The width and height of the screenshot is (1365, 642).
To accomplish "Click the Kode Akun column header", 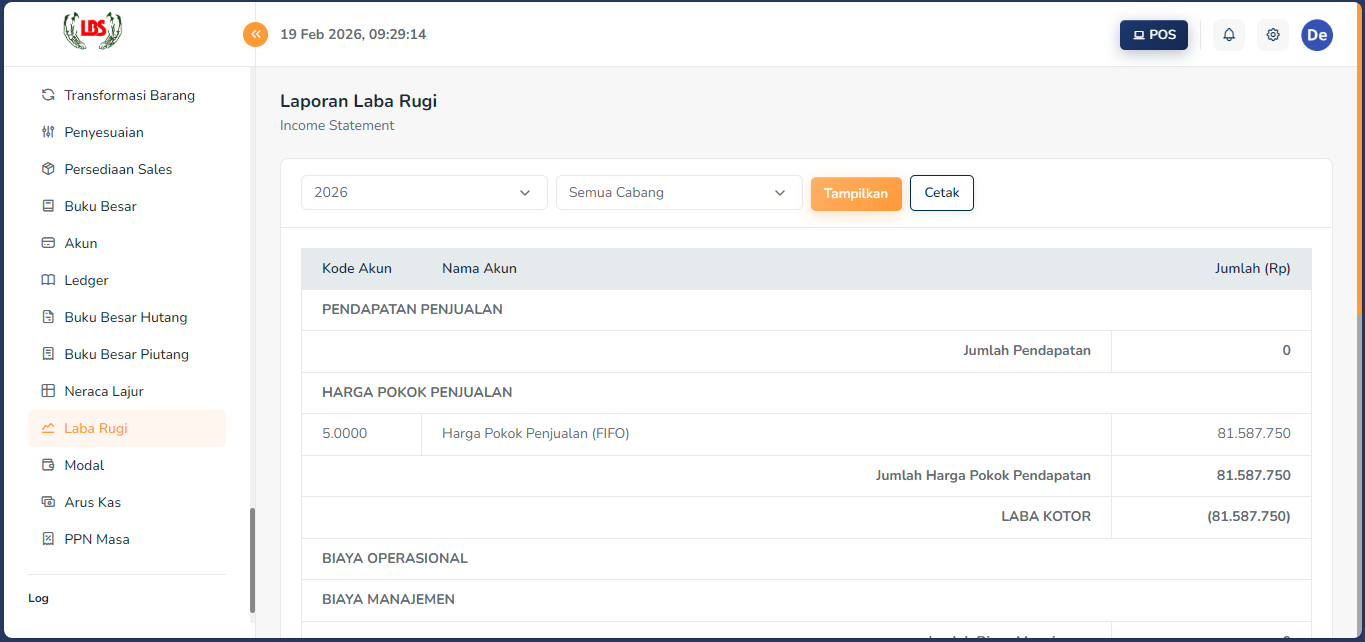I will pos(357,269).
